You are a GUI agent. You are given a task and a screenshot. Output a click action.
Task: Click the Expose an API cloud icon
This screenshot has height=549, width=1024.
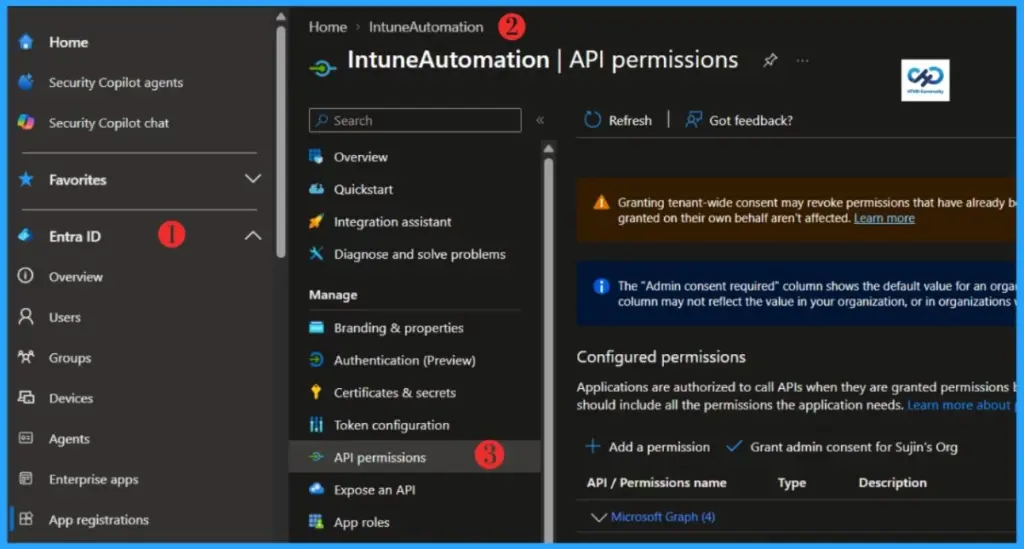(x=316, y=489)
